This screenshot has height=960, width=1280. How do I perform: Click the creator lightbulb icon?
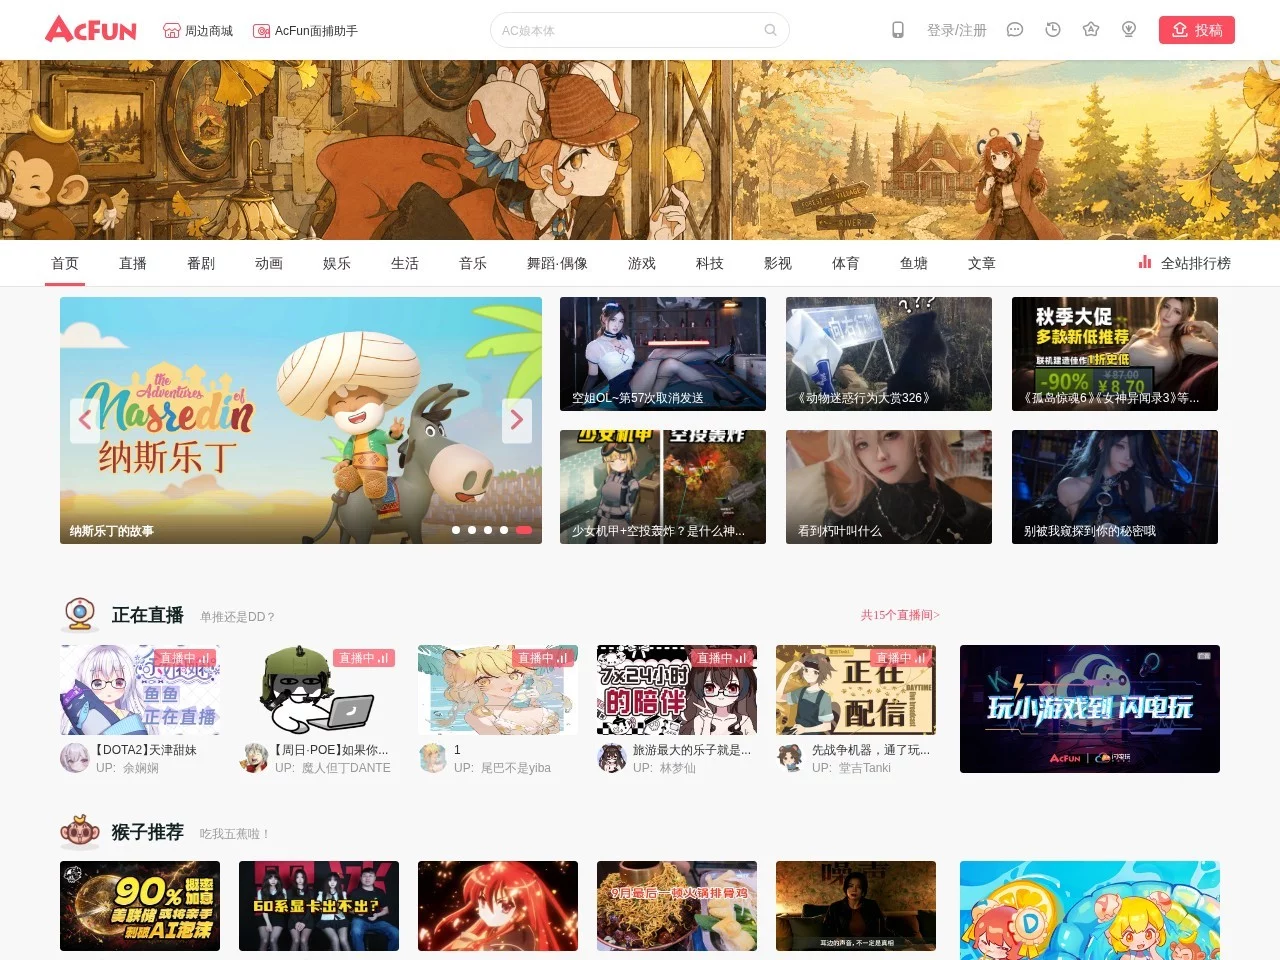tap(1129, 30)
